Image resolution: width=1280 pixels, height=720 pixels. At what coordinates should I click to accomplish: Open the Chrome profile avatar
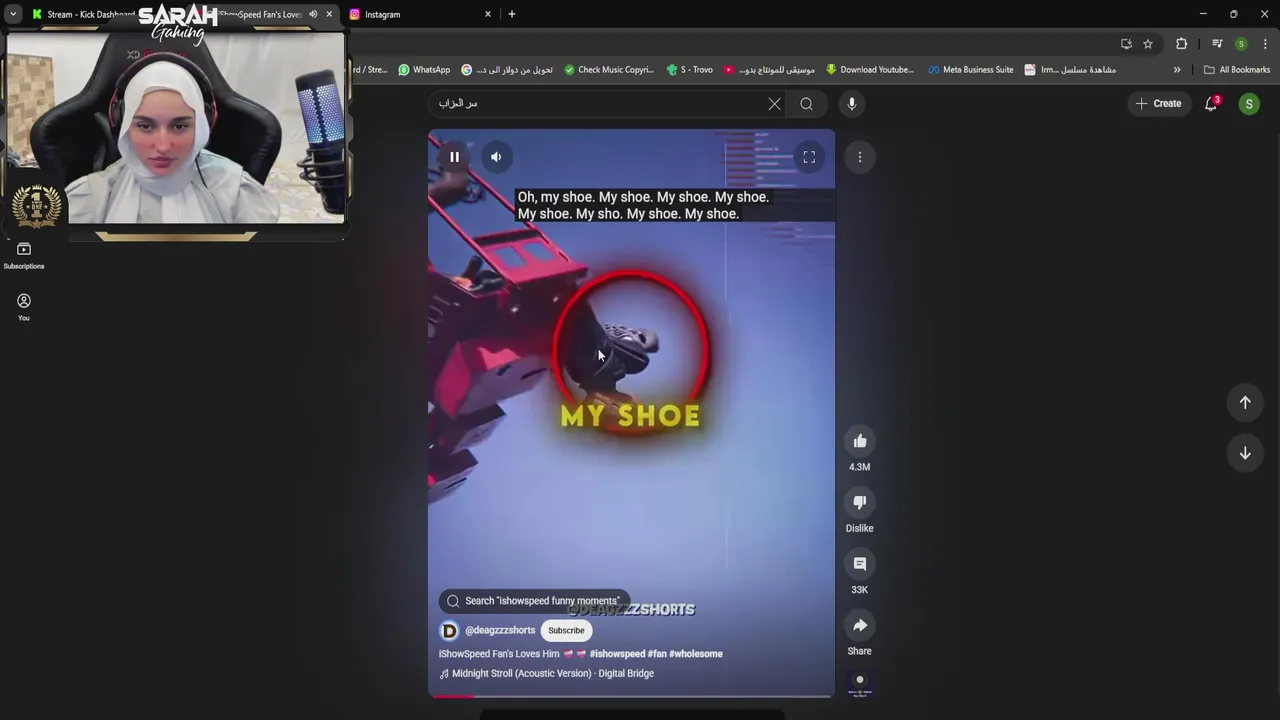[x=1242, y=44]
